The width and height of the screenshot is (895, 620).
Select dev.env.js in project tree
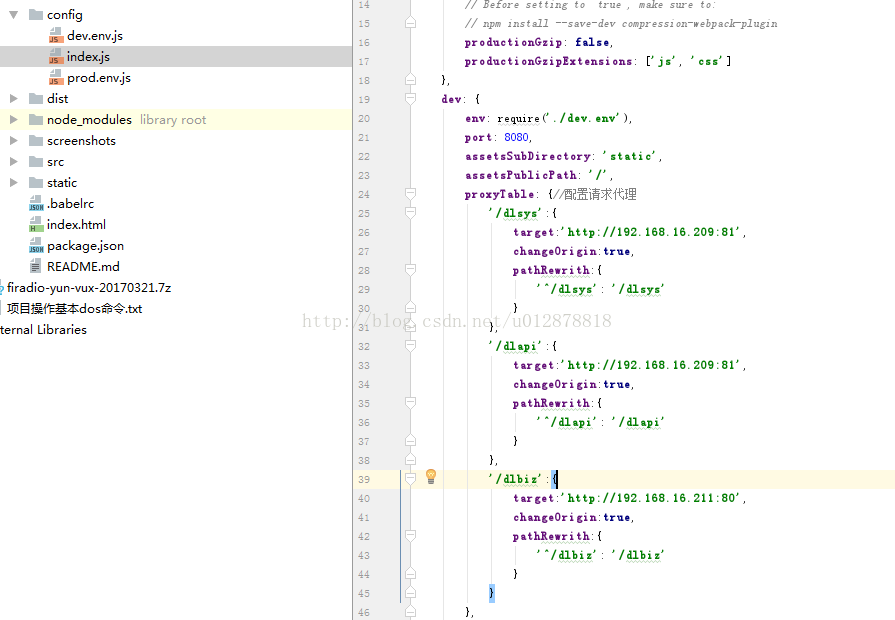click(x=95, y=36)
